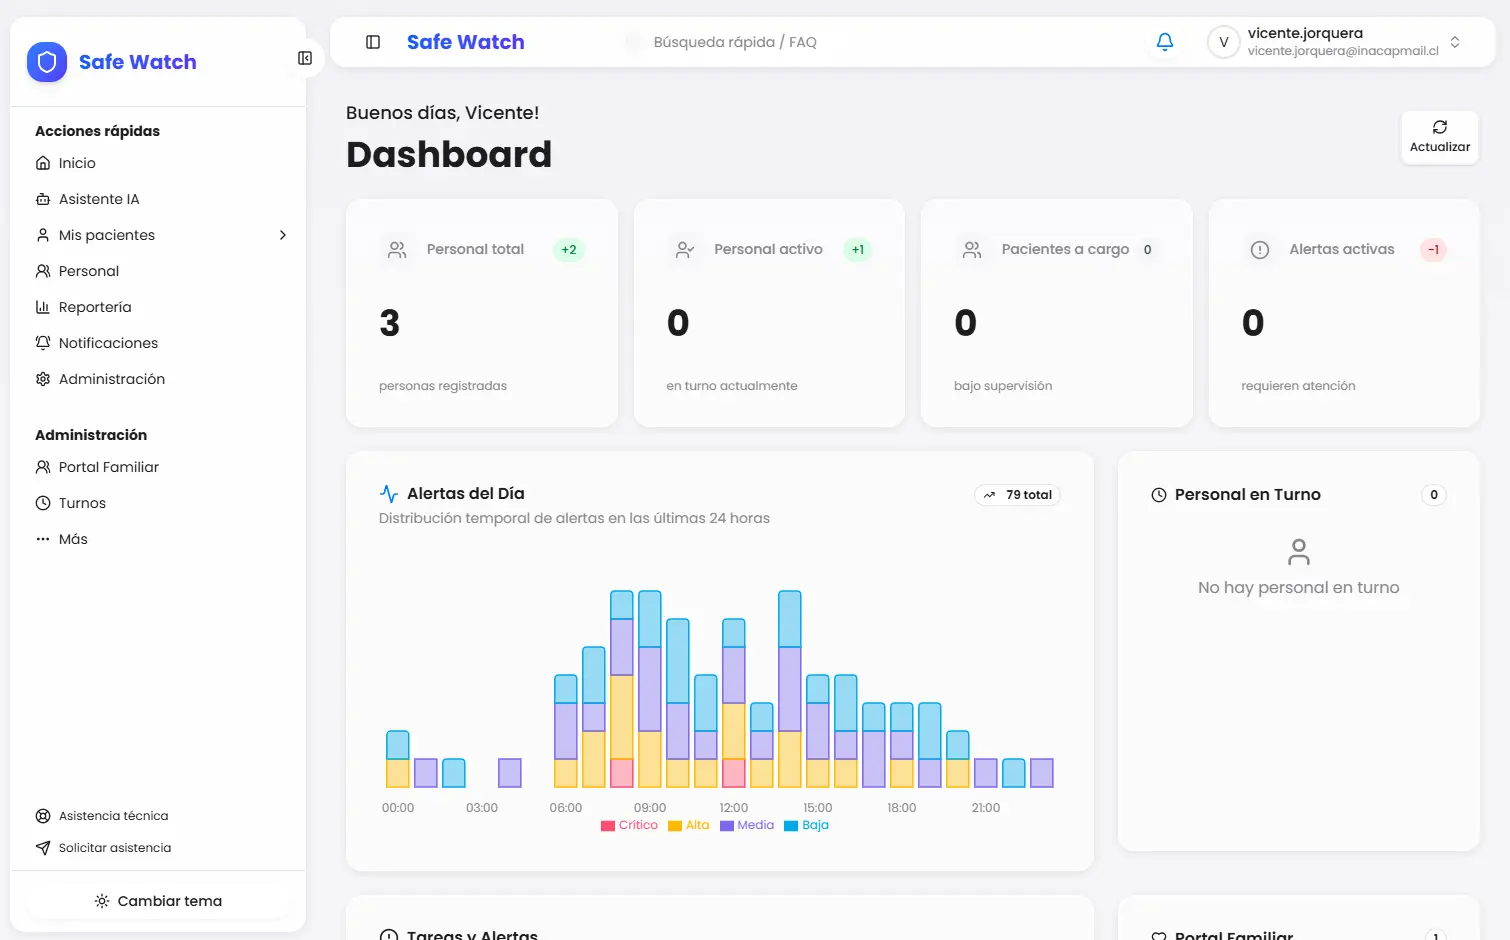Toggle the sidebar collapse control
Image resolution: width=1510 pixels, height=940 pixels.
pos(304,58)
